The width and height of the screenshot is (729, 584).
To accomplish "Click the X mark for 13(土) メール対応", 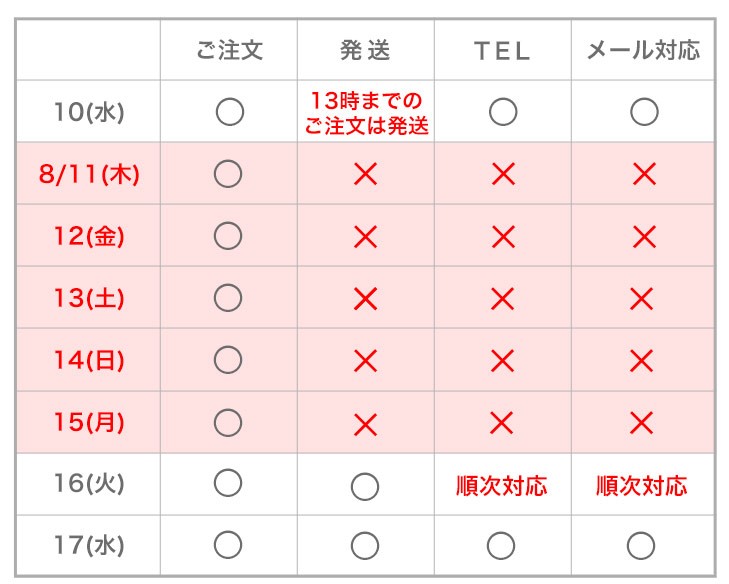I will pos(643,298).
